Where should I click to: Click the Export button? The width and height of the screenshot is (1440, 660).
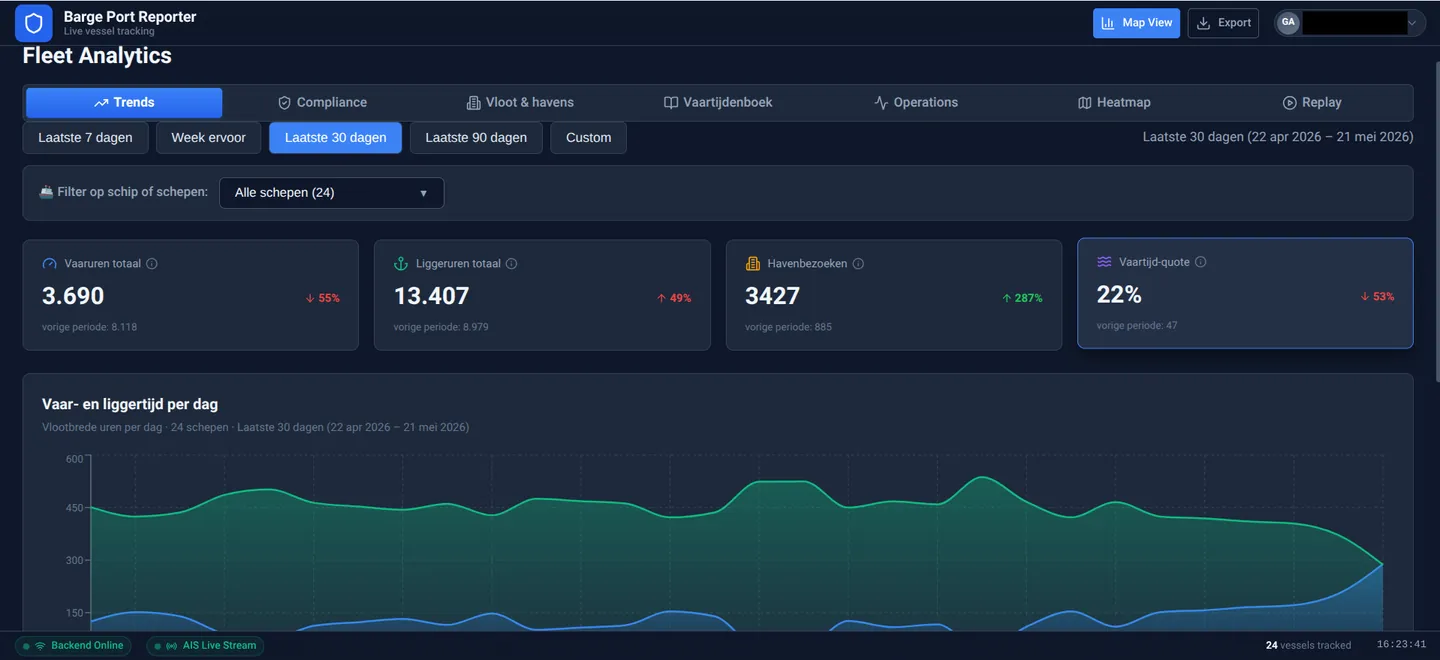pyautogui.click(x=1223, y=23)
